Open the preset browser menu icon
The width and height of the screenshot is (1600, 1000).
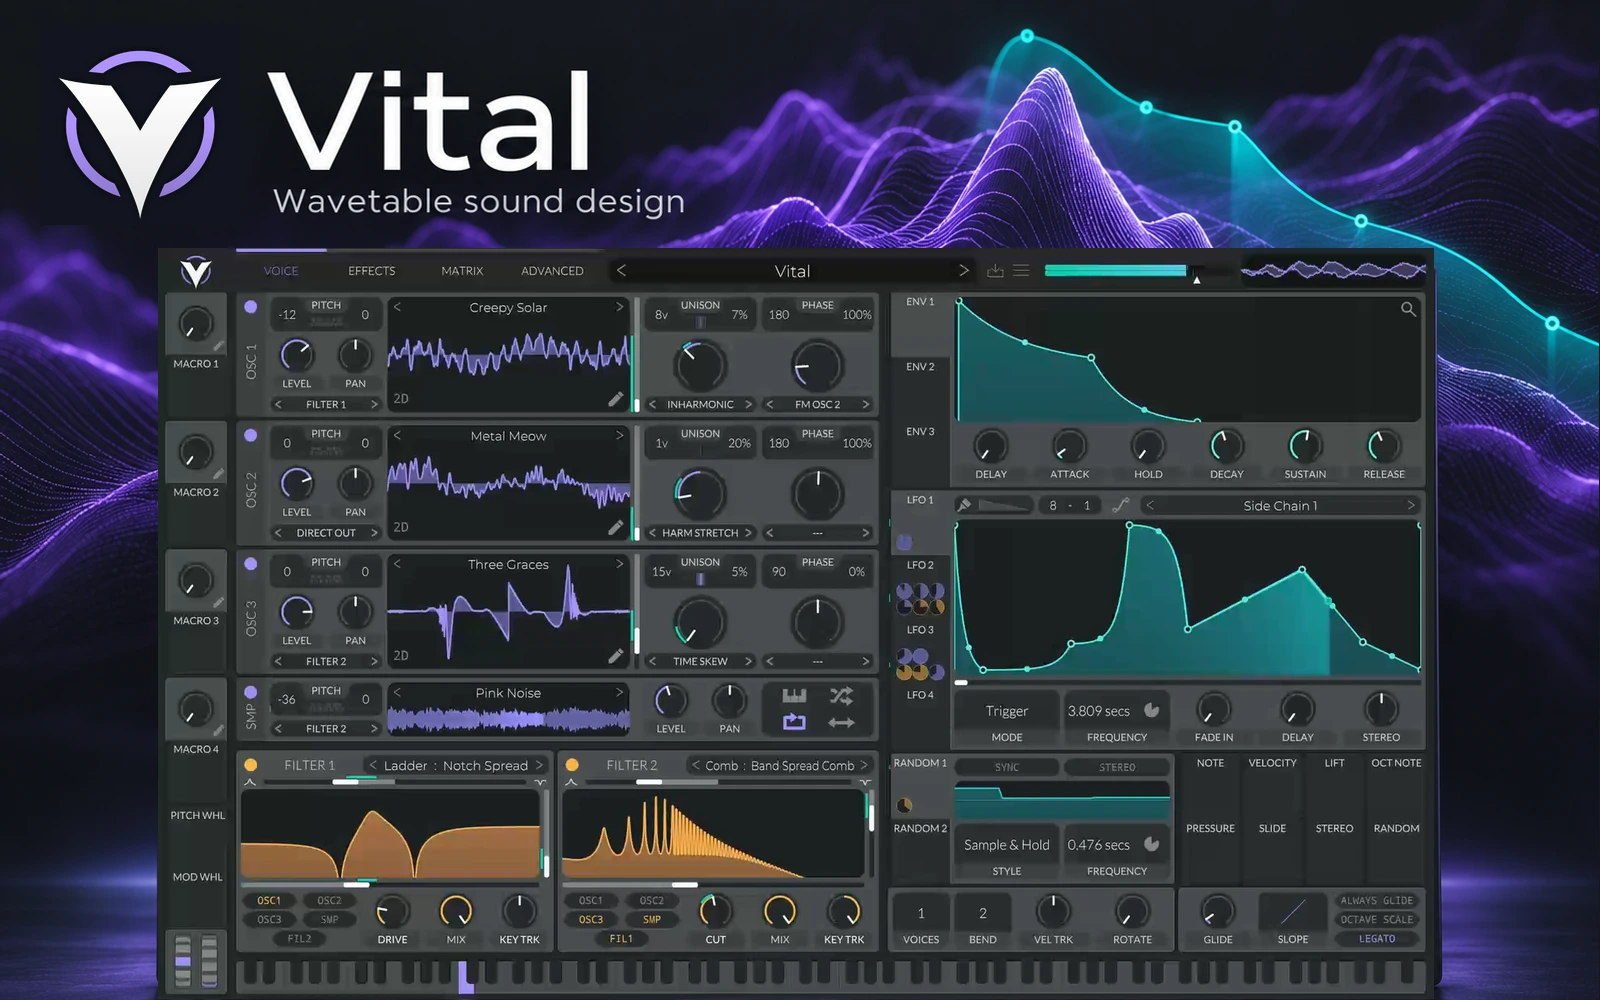point(1021,271)
